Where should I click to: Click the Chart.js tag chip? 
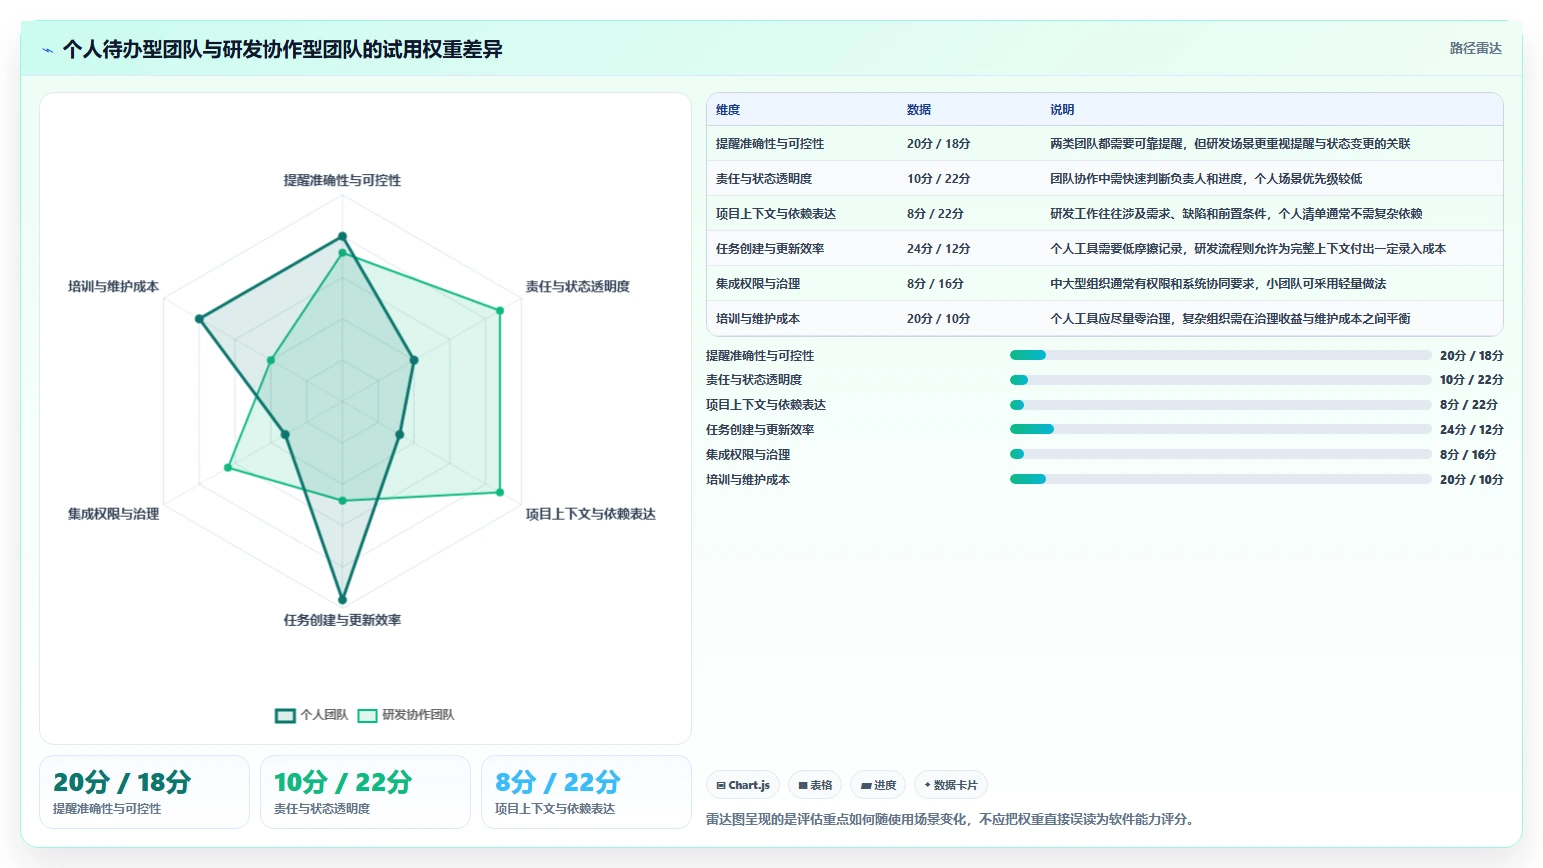(743, 785)
